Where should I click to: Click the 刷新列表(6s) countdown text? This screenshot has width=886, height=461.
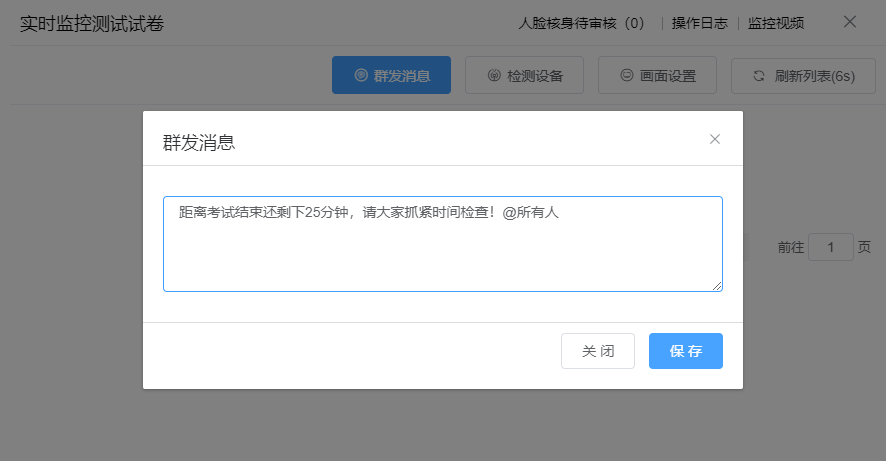815,76
